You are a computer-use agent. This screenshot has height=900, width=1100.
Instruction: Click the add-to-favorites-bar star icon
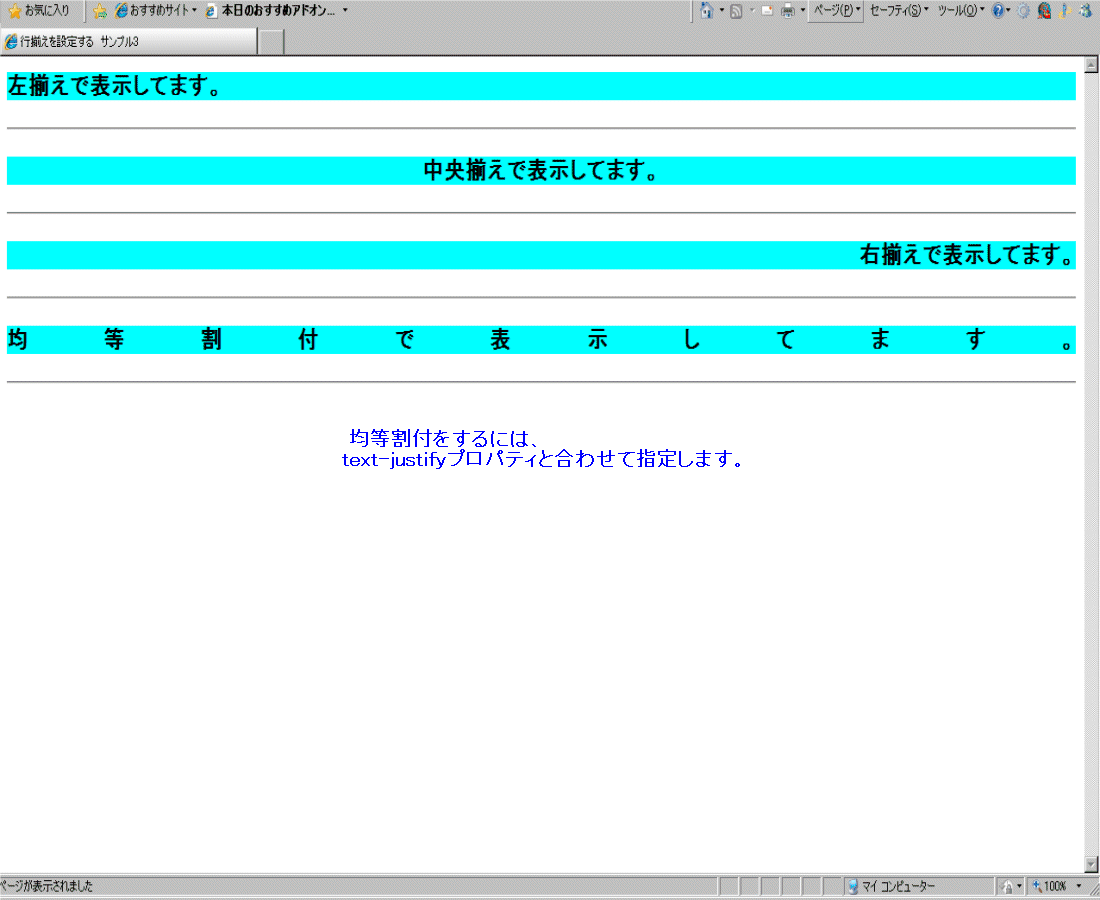pyautogui.click(x=100, y=11)
